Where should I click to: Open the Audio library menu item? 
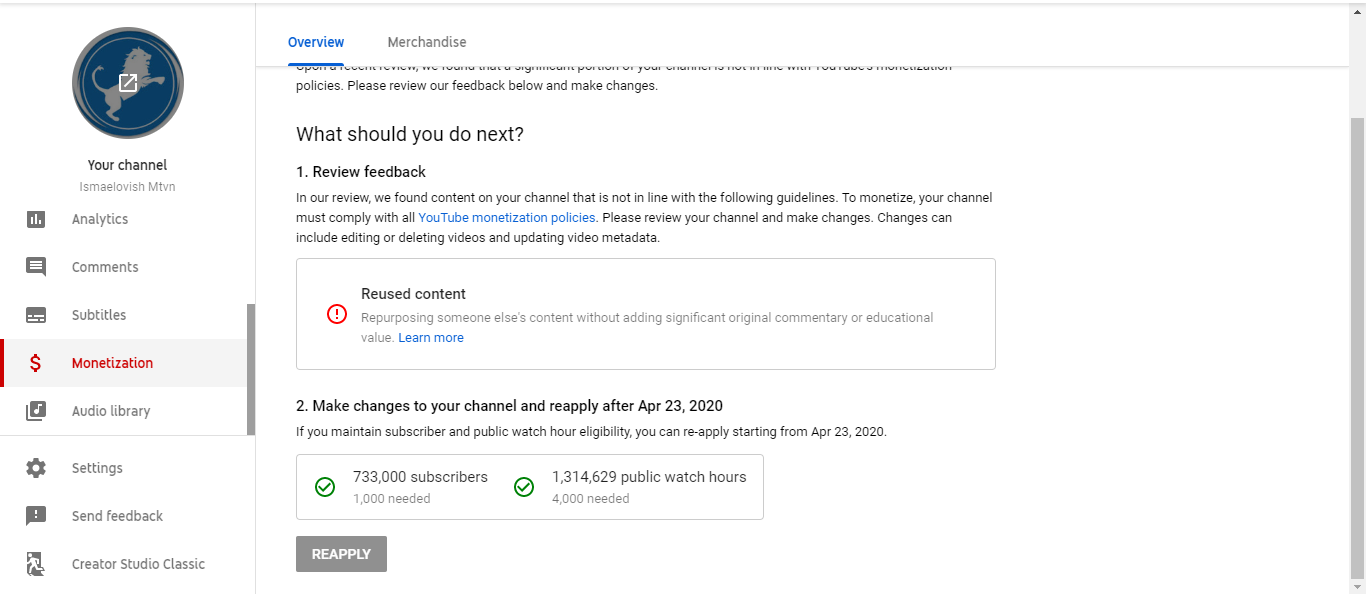coord(111,411)
